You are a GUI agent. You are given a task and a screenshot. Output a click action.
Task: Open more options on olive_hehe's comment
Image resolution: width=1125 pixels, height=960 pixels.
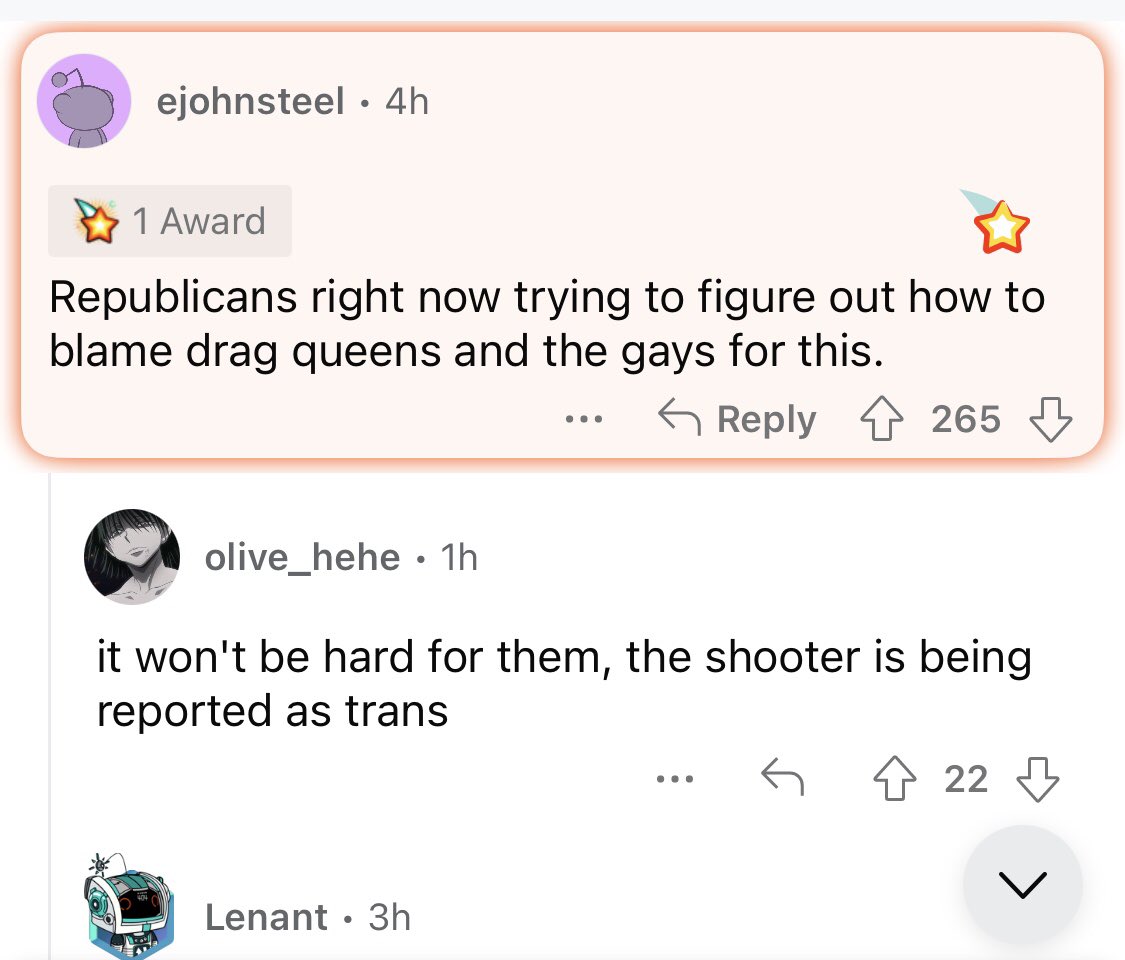coord(675,778)
